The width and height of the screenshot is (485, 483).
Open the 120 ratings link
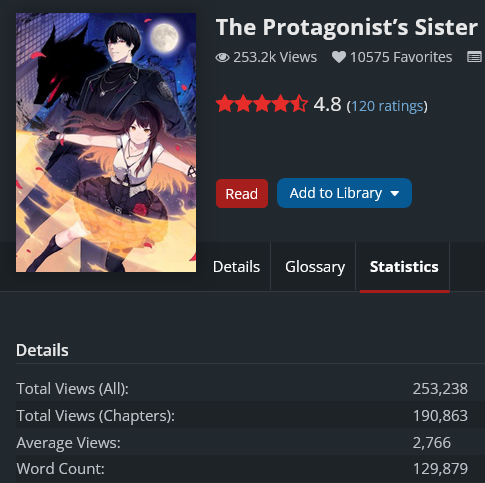pyautogui.click(x=387, y=106)
